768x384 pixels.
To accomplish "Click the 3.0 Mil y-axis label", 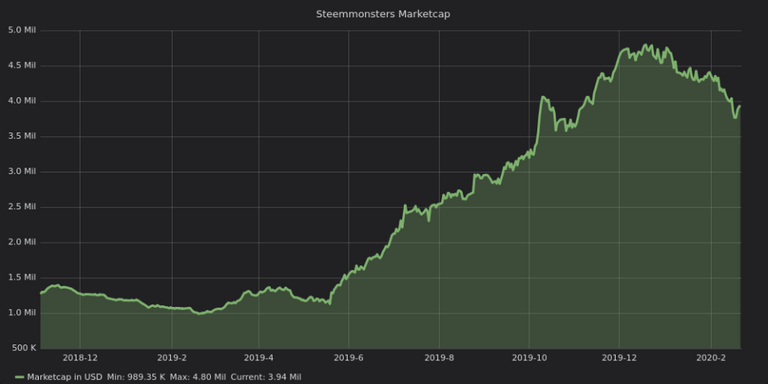I will coord(23,171).
